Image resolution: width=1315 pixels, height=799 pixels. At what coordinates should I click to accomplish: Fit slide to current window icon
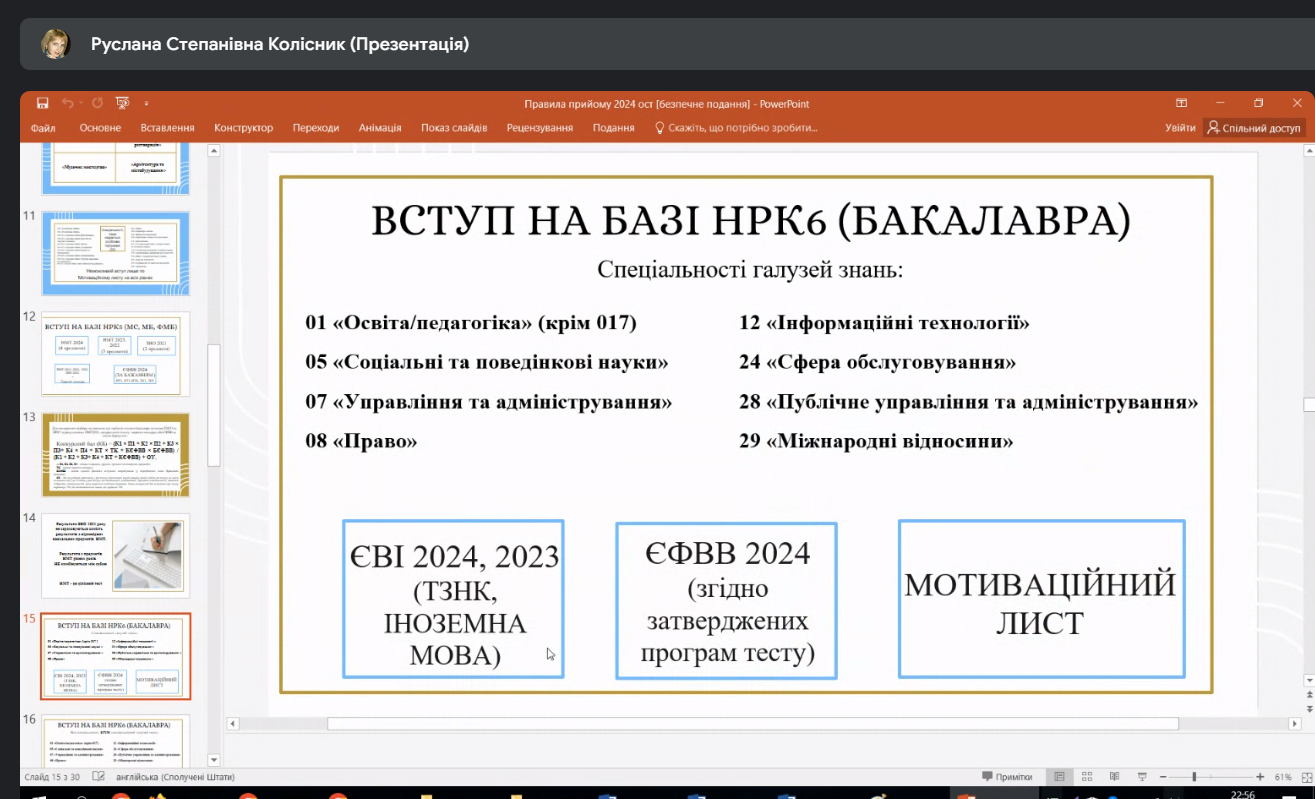tap(1305, 776)
